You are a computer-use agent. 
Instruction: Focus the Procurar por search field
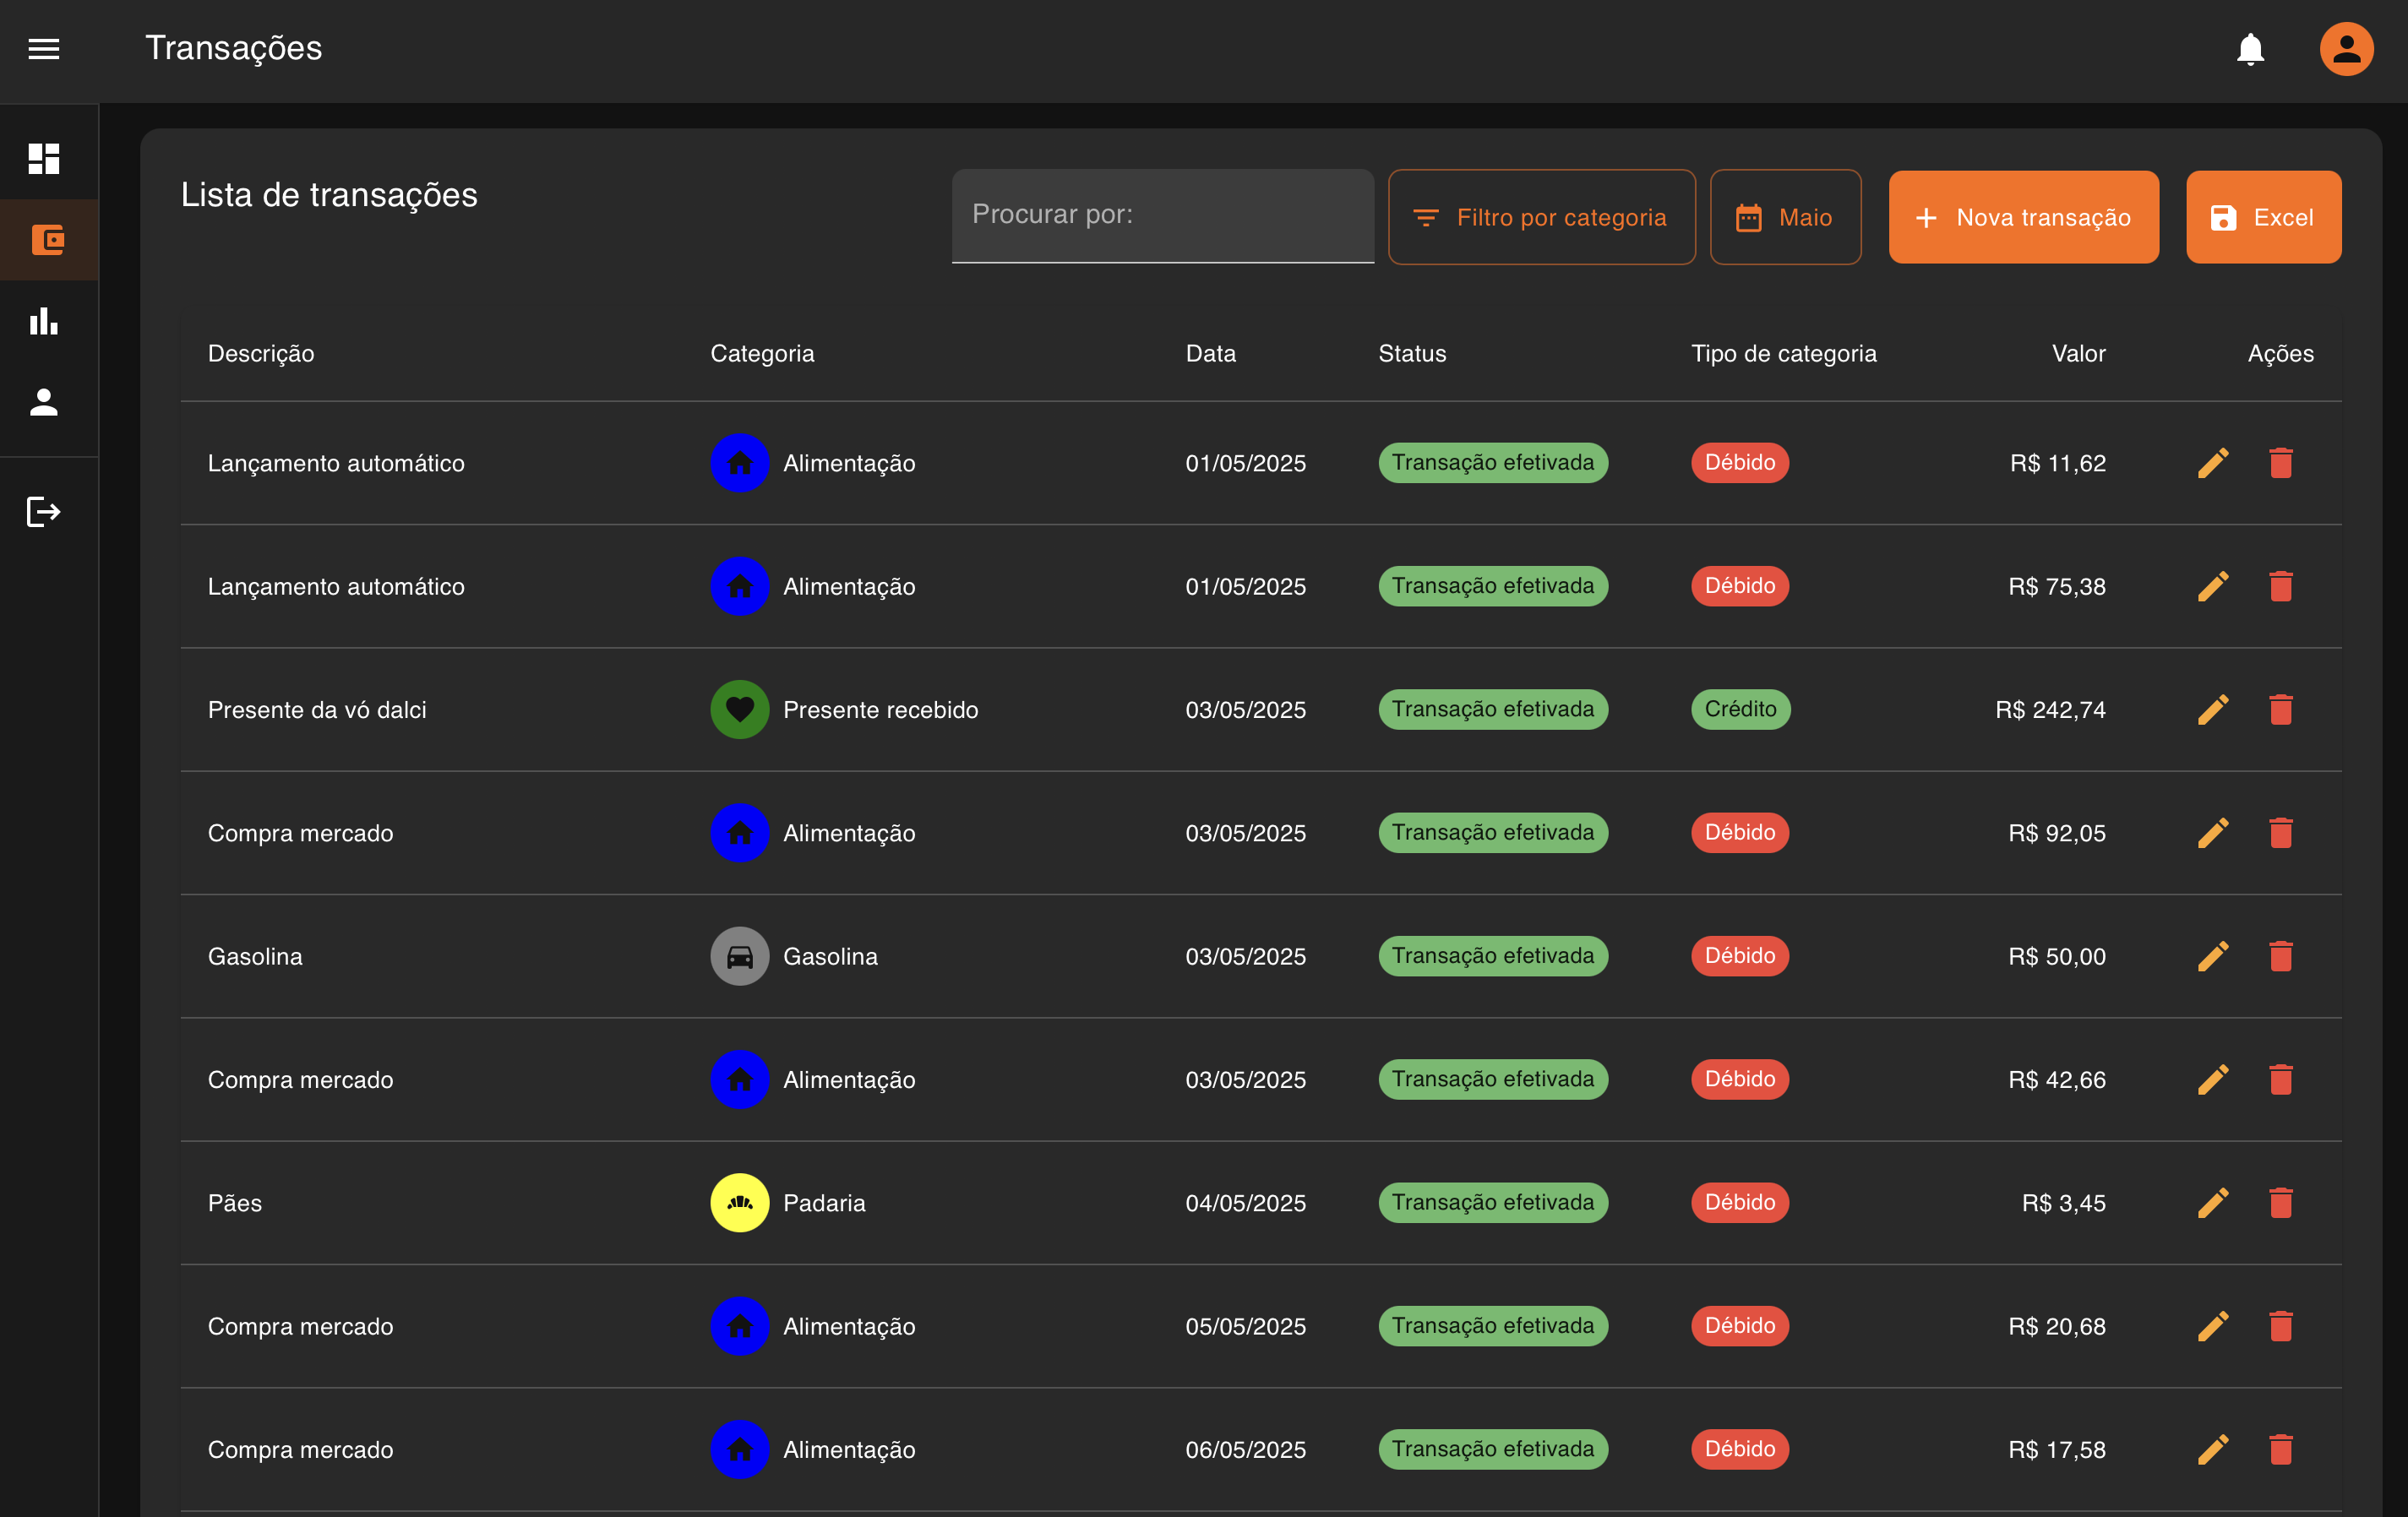tap(1162, 216)
